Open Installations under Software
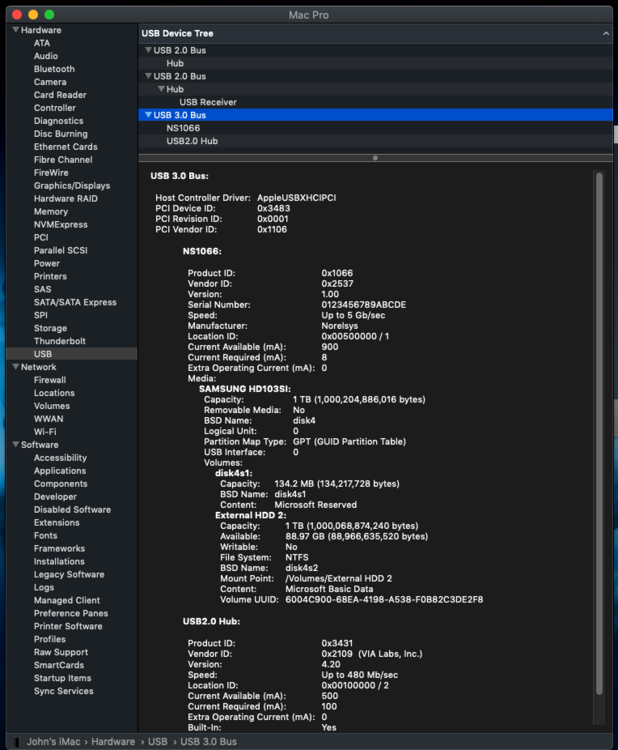Screen dimensions: 618x750 [x=59, y=562]
